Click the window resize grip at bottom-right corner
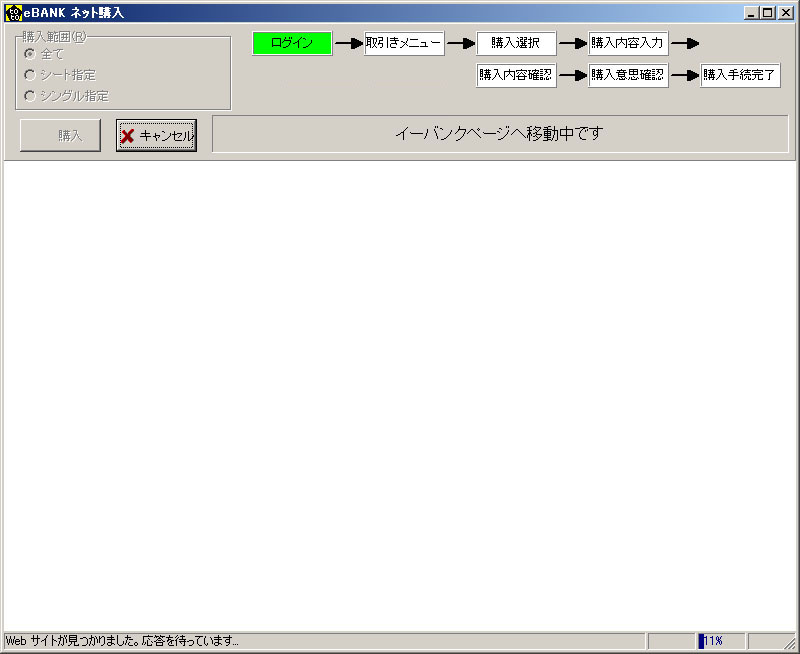Screen dimensions: 800x654 (790, 645)
